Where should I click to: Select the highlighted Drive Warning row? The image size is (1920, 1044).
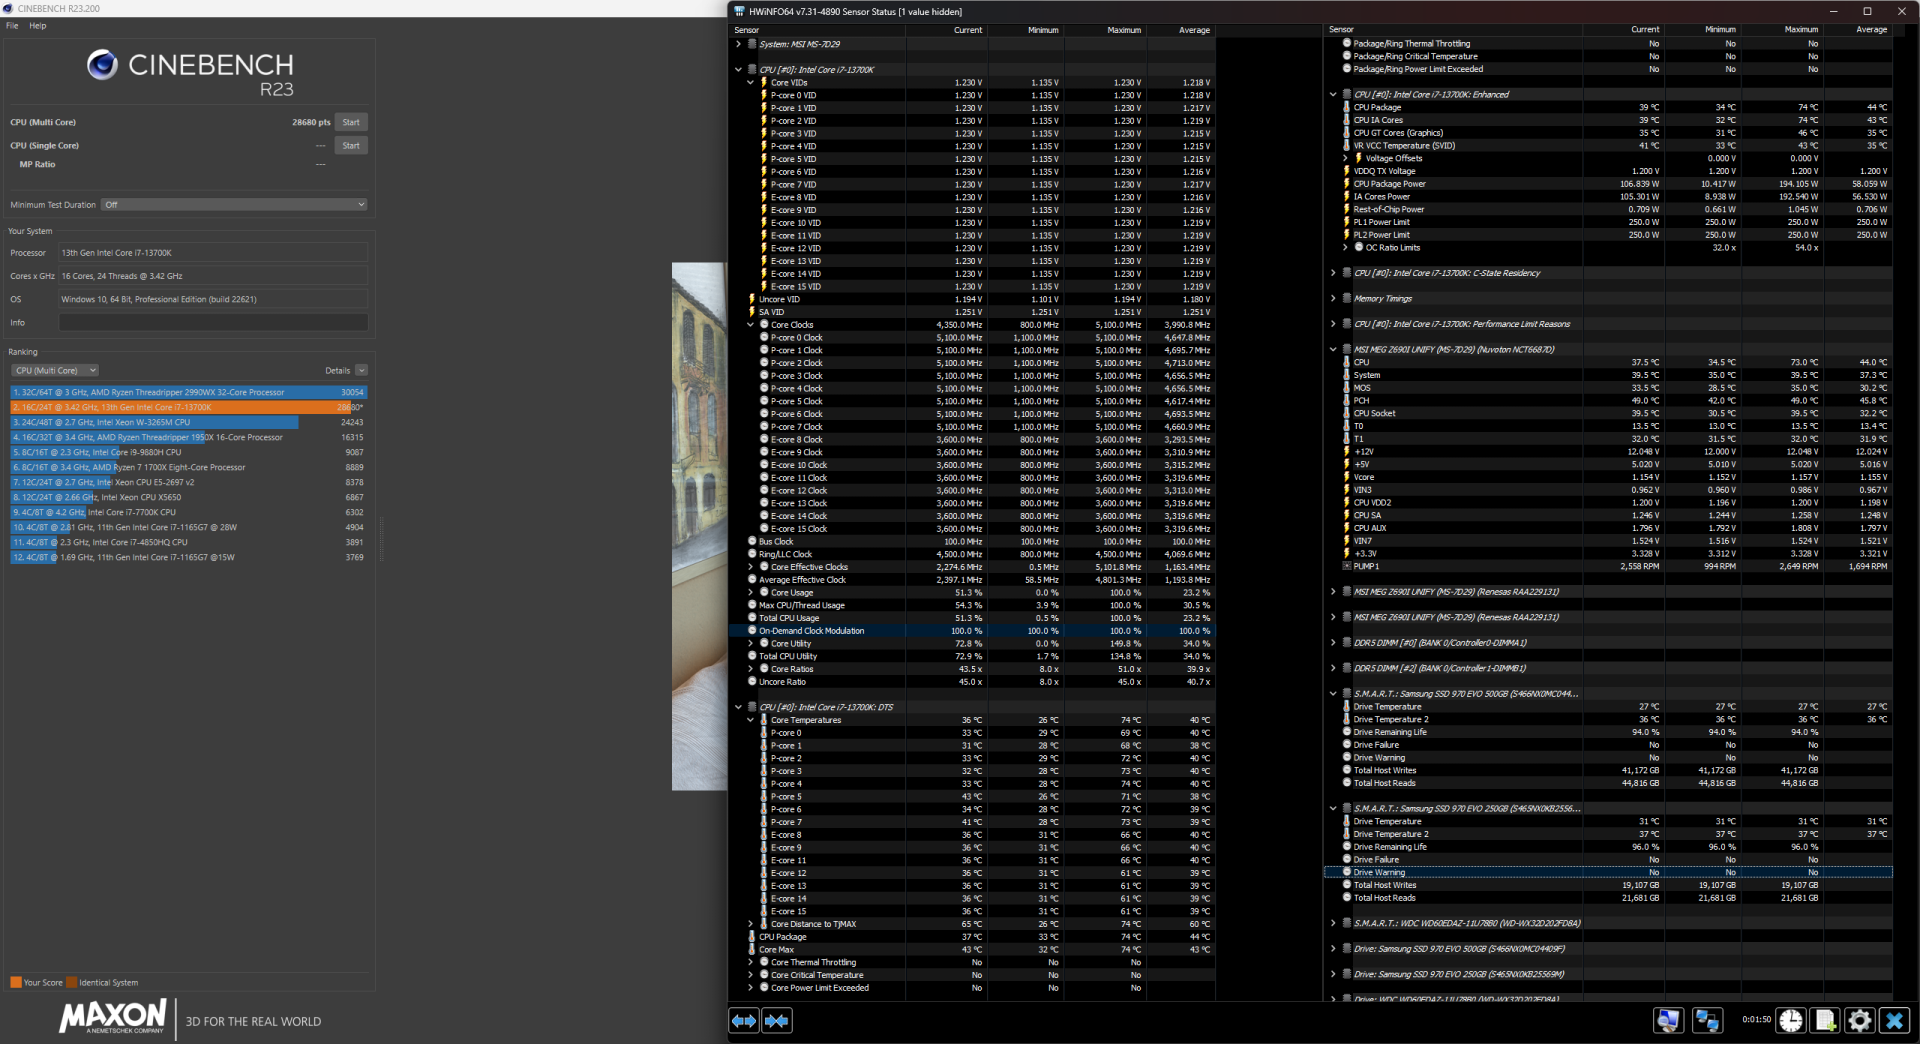click(x=1607, y=872)
